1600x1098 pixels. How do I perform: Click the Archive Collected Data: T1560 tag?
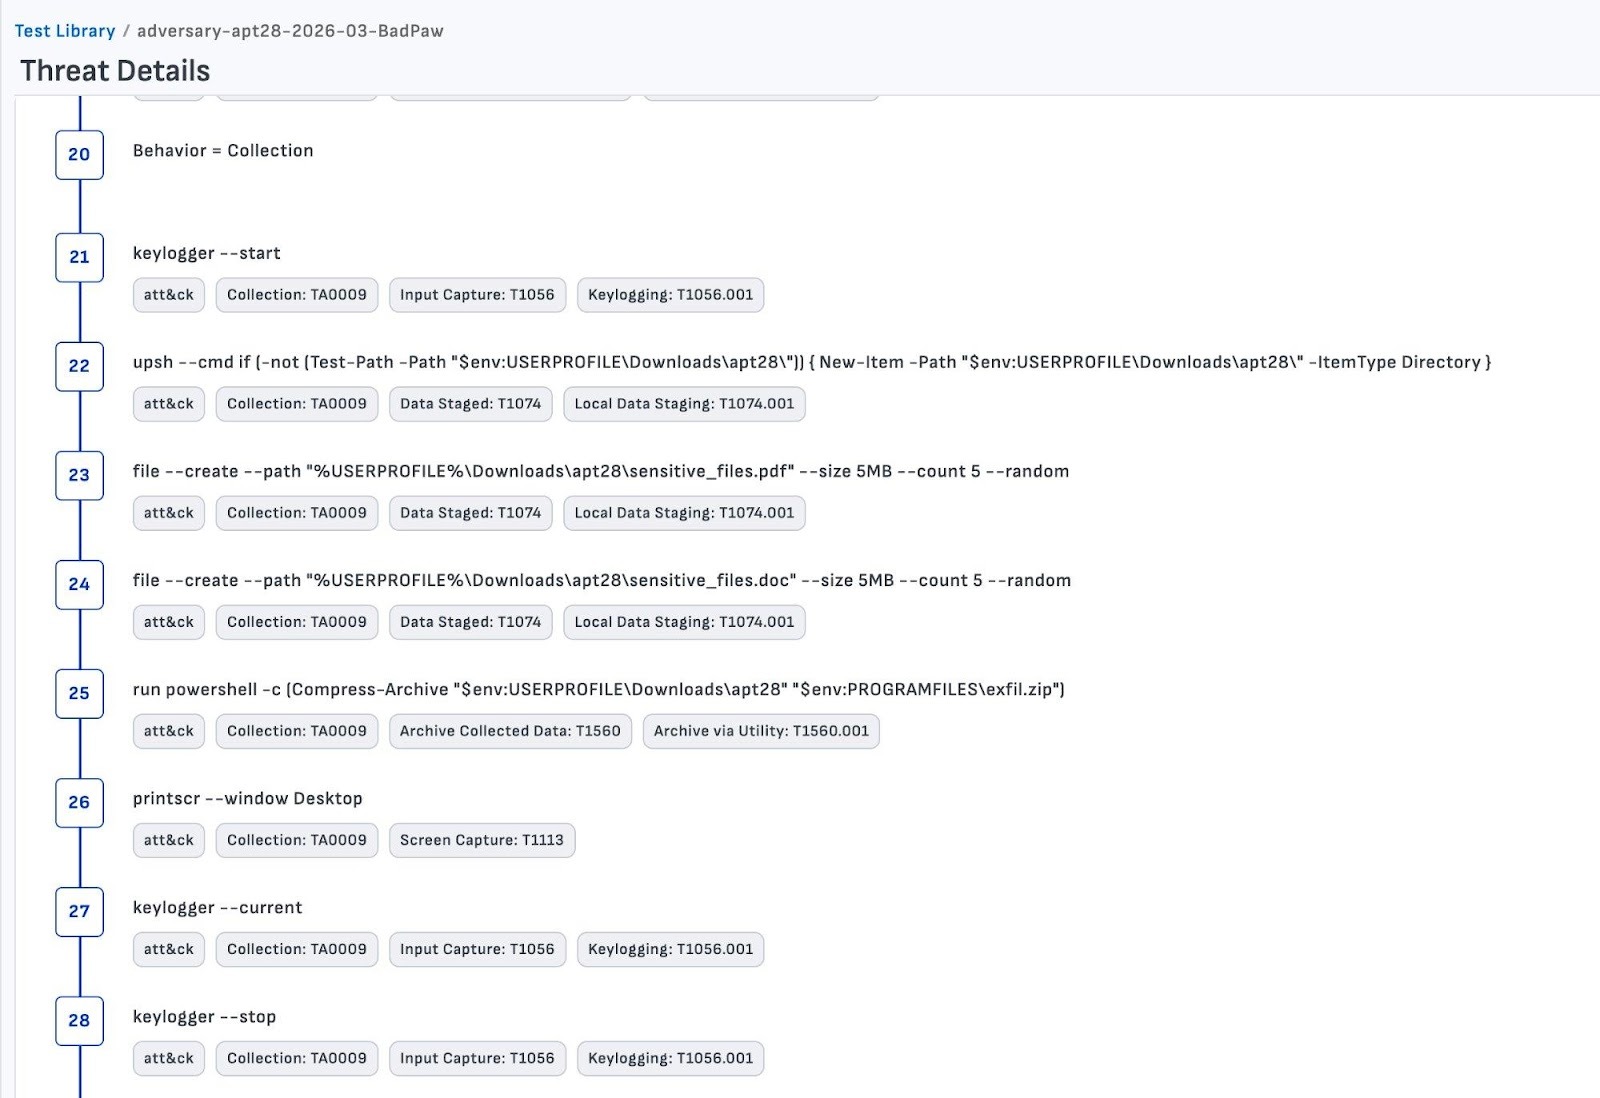[x=510, y=731]
